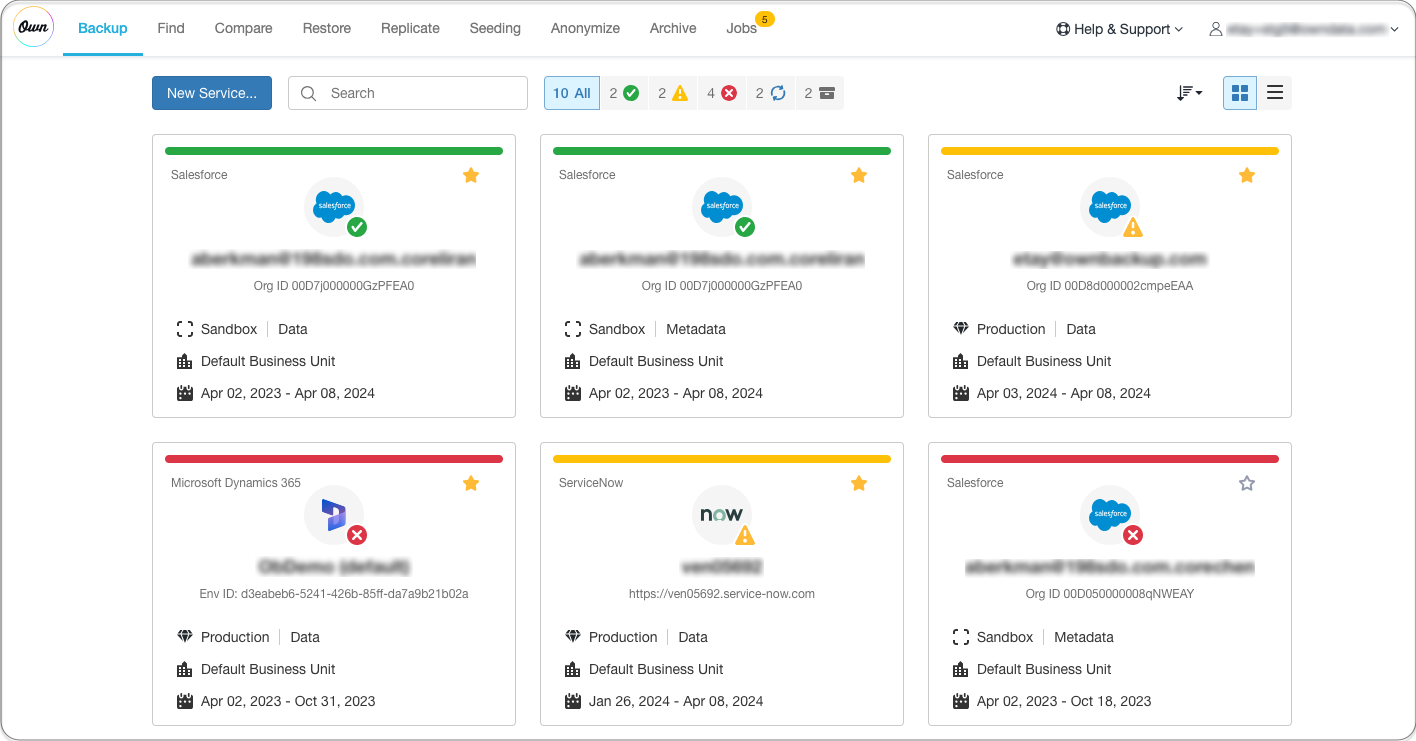This screenshot has width=1416, height=741.
Task: Open the Anonymize tab
Action: [x=585, y=28]
